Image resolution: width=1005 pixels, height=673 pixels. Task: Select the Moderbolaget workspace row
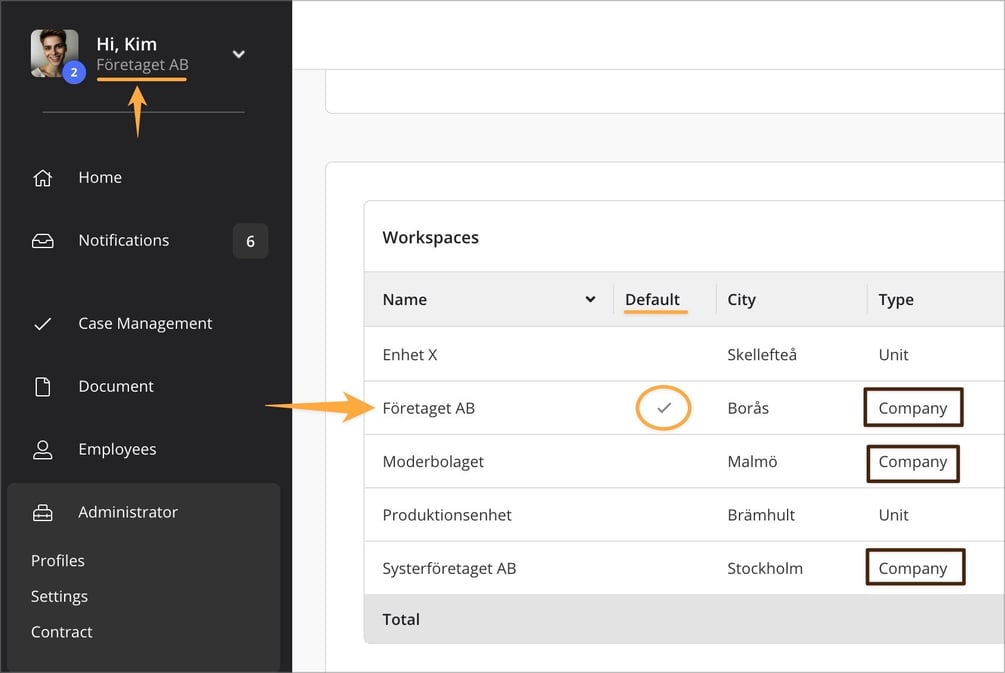click(684, 461)
